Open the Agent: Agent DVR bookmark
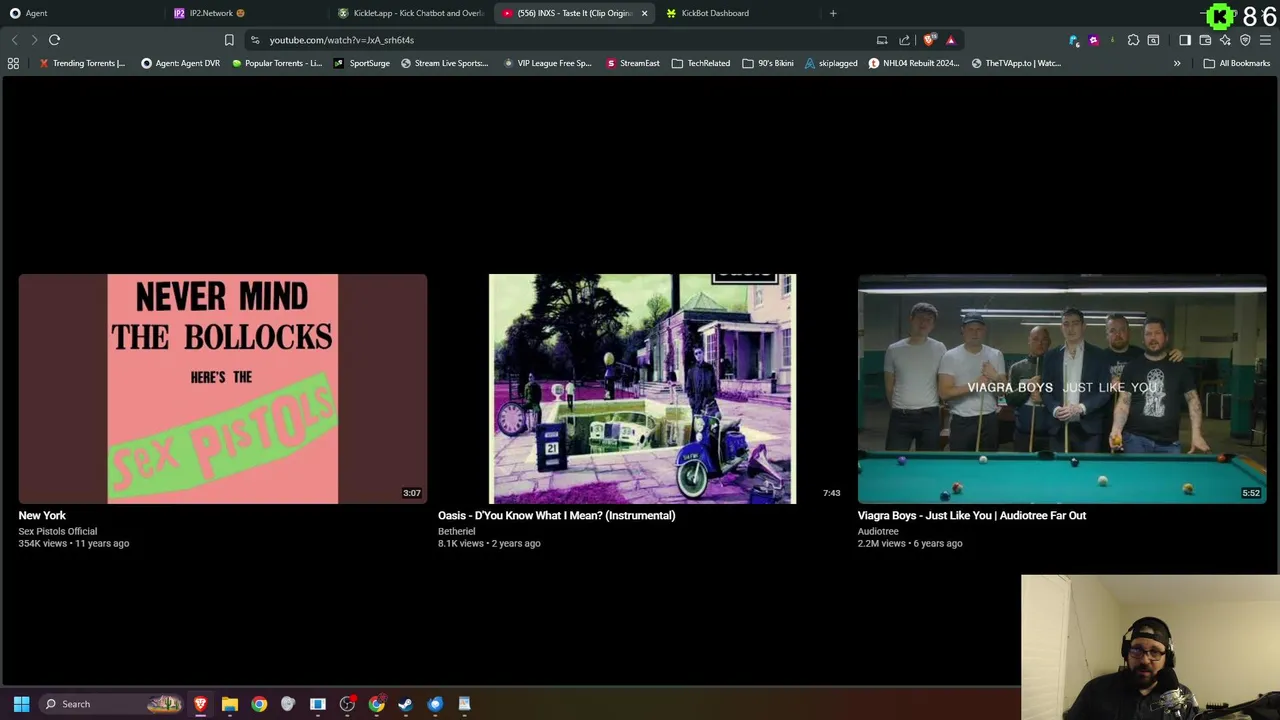 (x=181, y=63)
